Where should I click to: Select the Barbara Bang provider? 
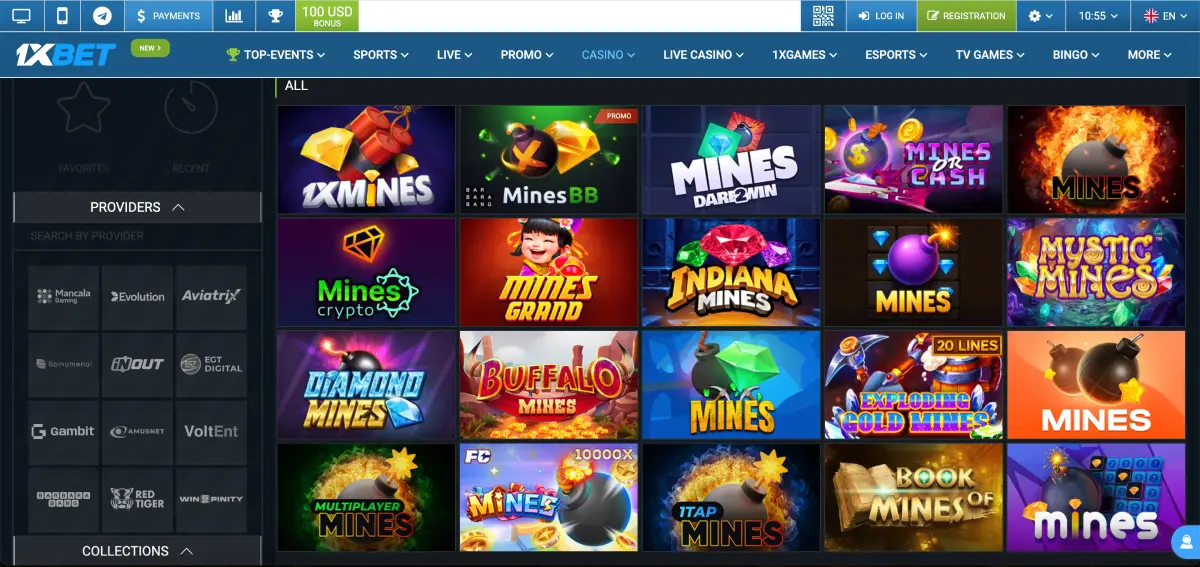pos(63,499)
